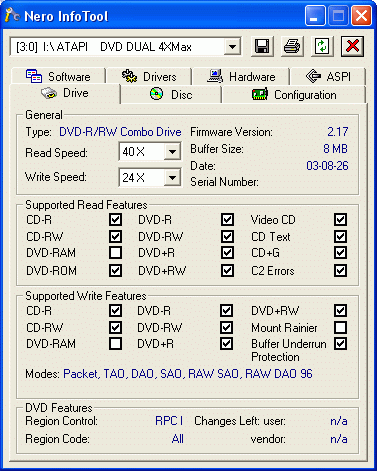
Task: Expand the drive selection dropdown
Action: [232, 47]
